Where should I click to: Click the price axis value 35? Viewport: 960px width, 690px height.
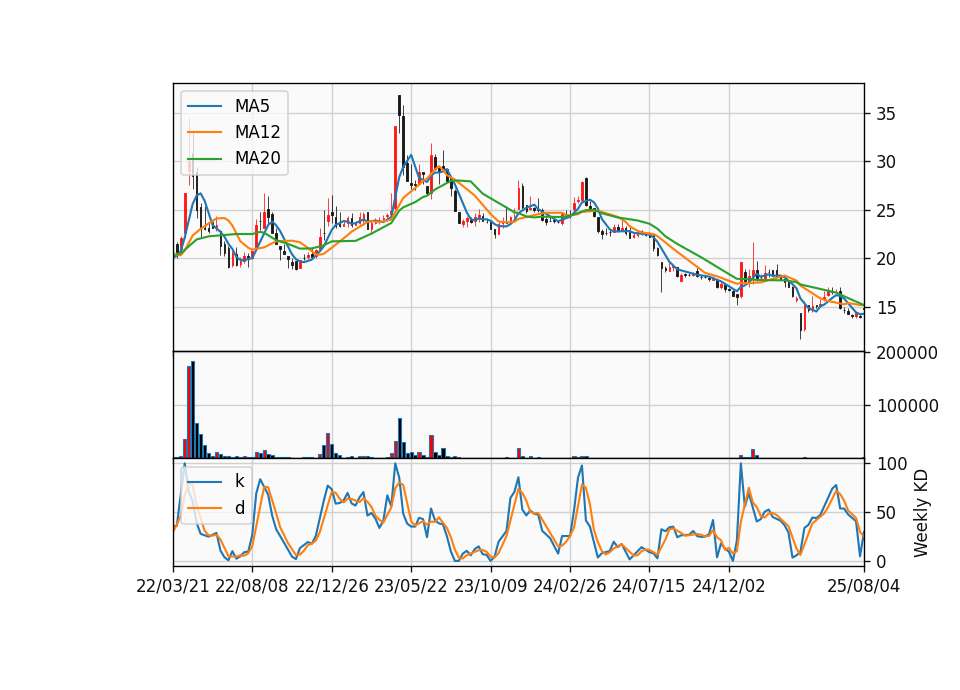[886, 114]
